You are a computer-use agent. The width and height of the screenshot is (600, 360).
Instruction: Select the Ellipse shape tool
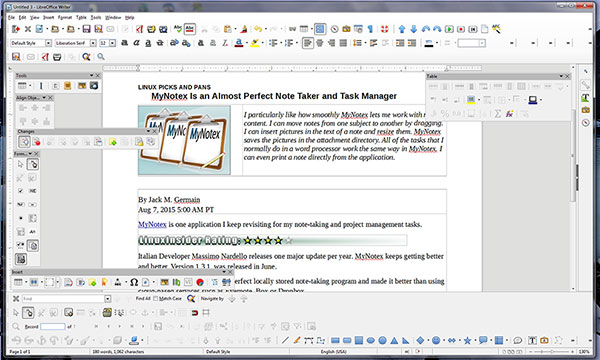click(x=370, y=340)
